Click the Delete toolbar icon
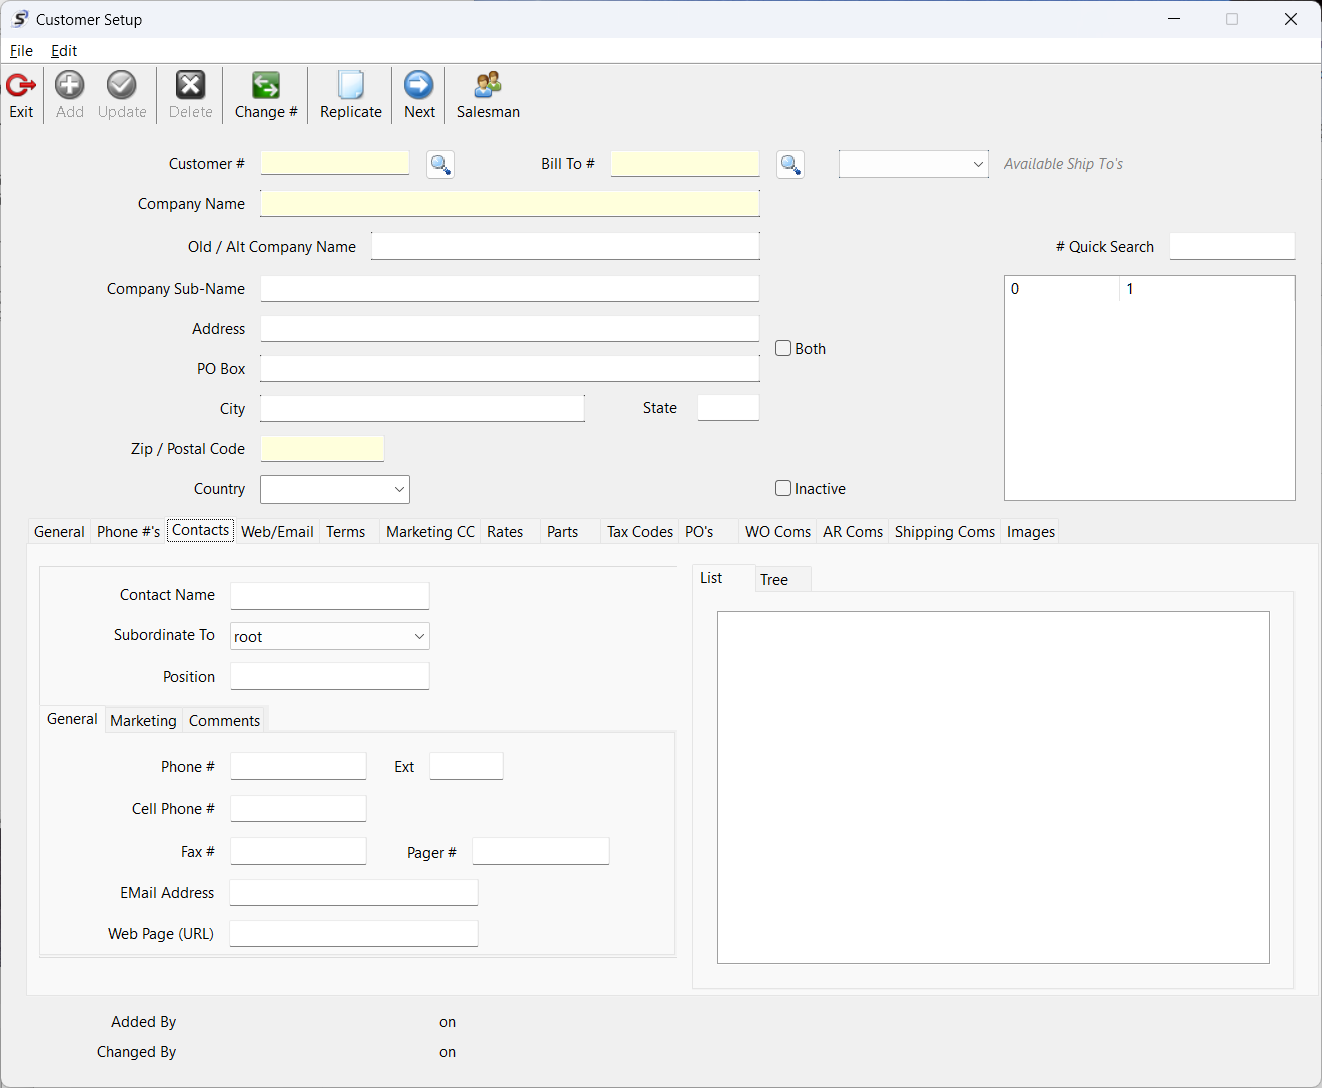 point(190,95)
